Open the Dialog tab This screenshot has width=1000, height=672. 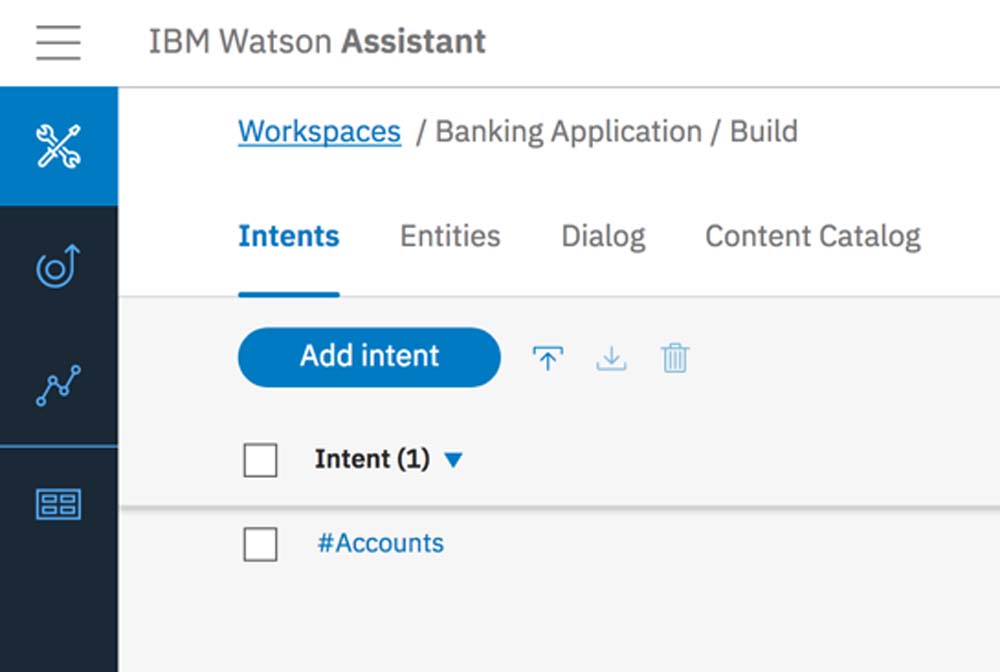(x=603, y=237)
